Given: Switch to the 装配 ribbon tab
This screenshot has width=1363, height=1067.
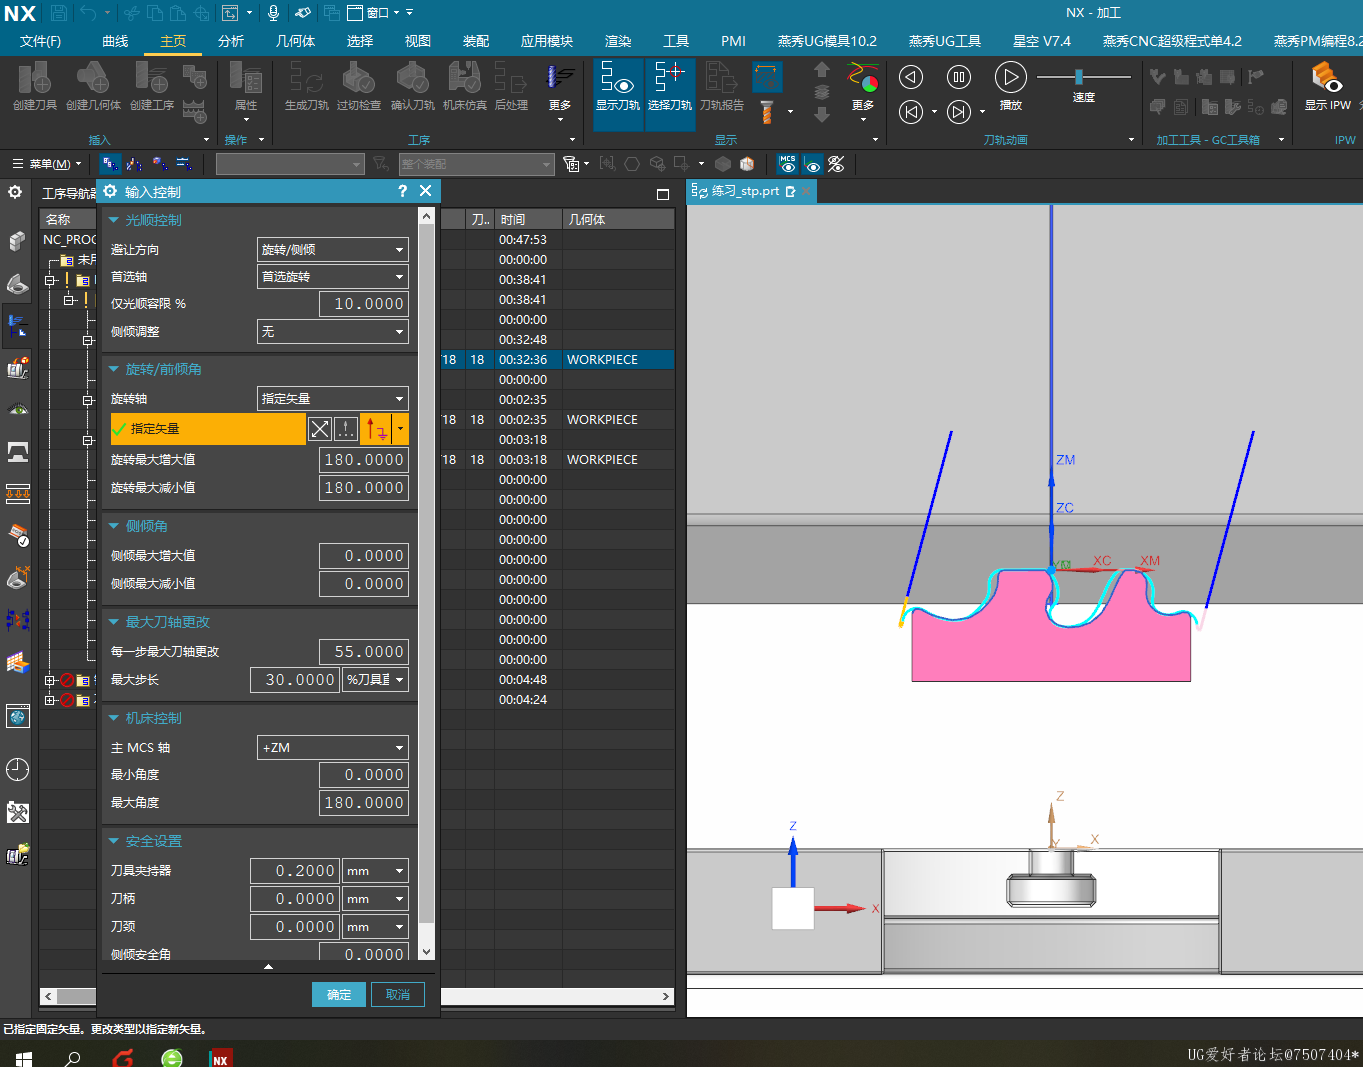Looking at the screenshot, I should point(476,41).
